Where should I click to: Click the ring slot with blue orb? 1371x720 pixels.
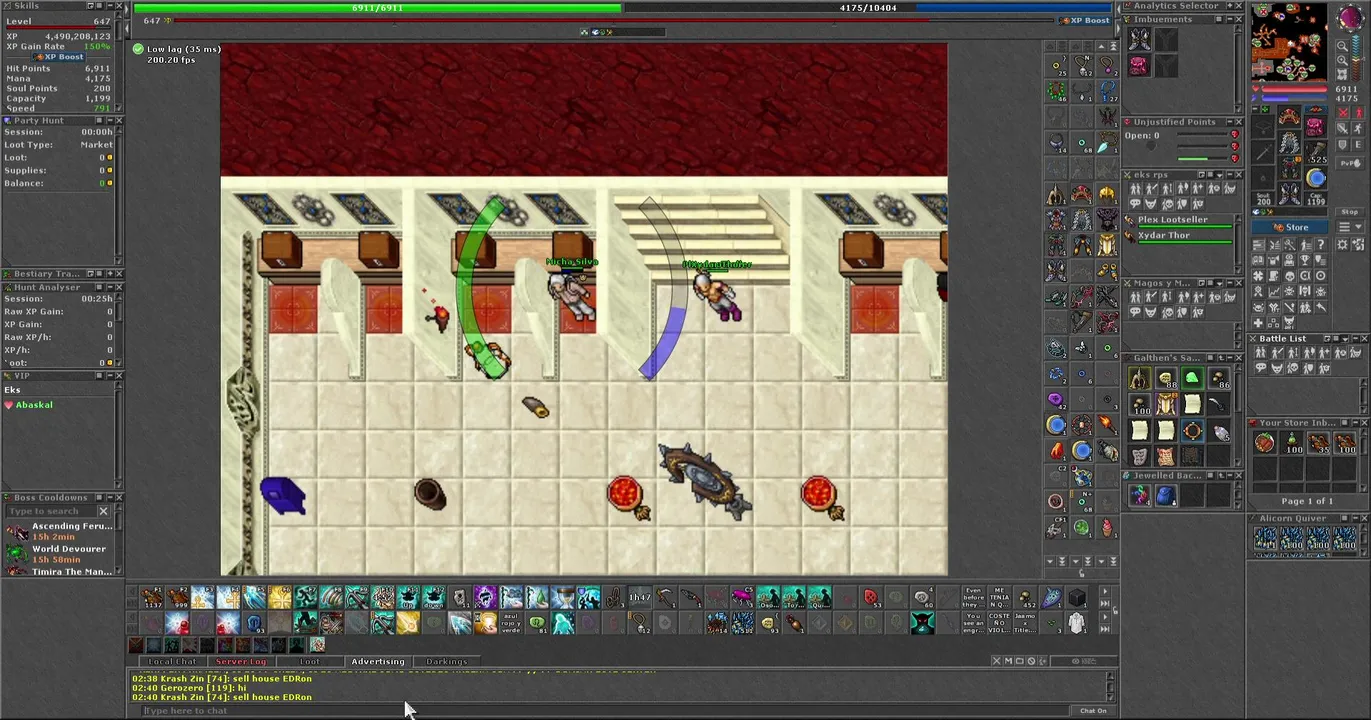pyautogui.click(x=1315, y=179)
